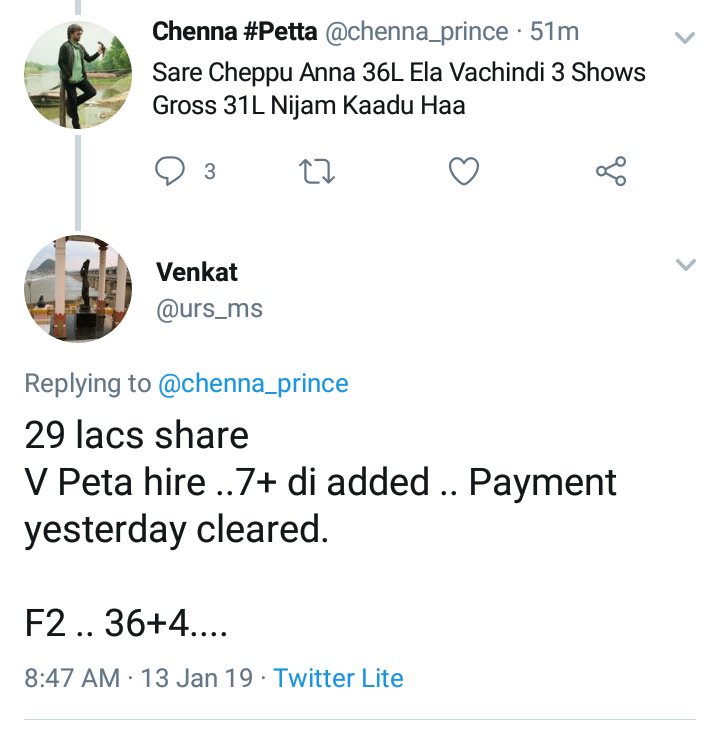Open Chenna #Petta's profile picture
This screenshot has height=737, width=720.
tap(78, 75)
